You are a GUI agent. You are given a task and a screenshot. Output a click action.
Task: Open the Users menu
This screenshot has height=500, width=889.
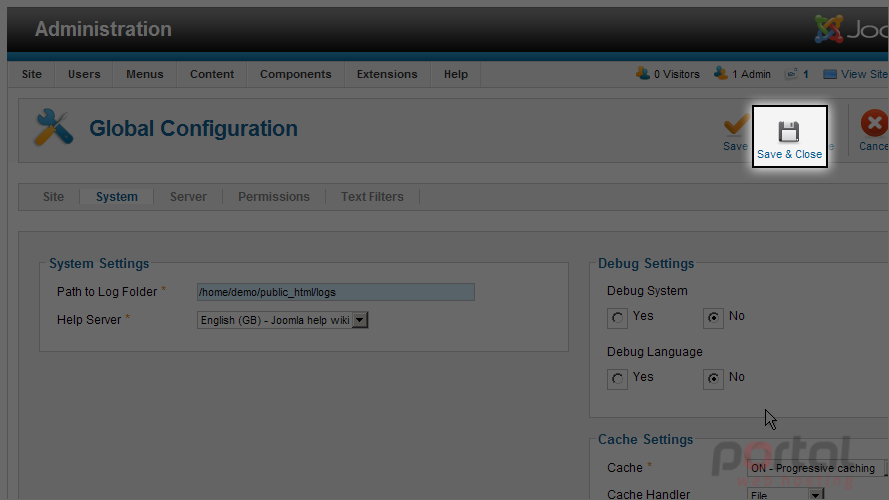pos(84,74)
